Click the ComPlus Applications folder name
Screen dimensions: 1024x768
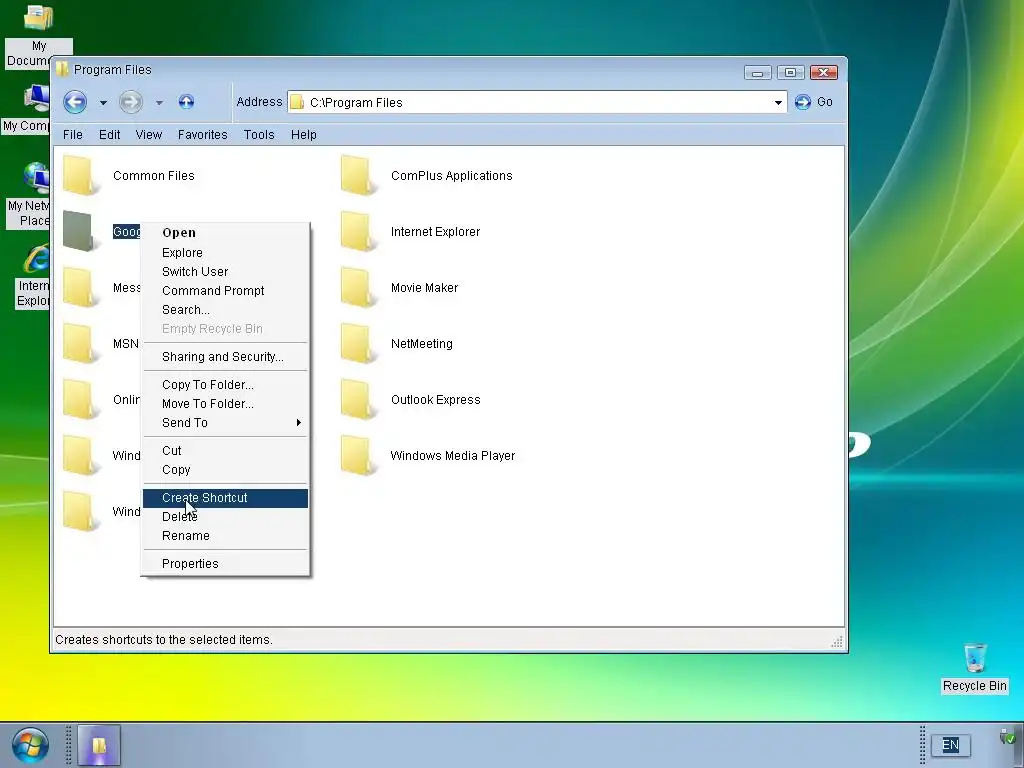[x=451, y=176]
